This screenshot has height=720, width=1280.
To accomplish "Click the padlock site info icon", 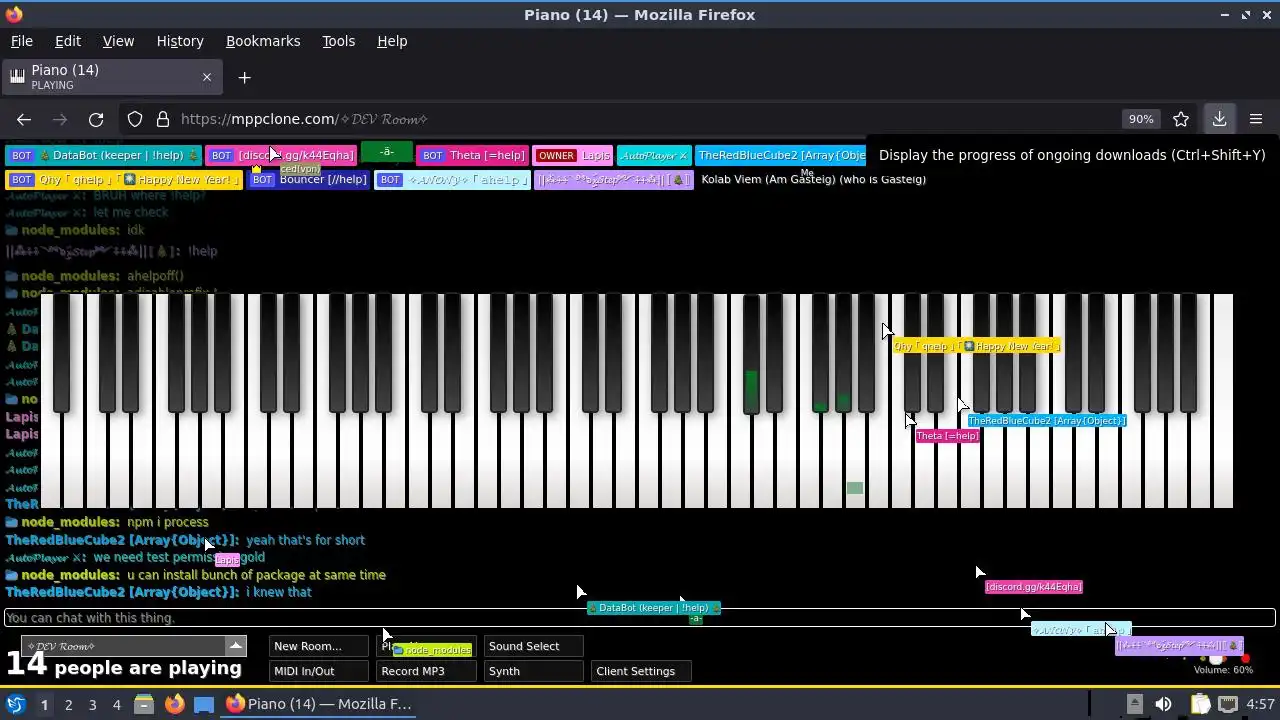I will [162, 119].
